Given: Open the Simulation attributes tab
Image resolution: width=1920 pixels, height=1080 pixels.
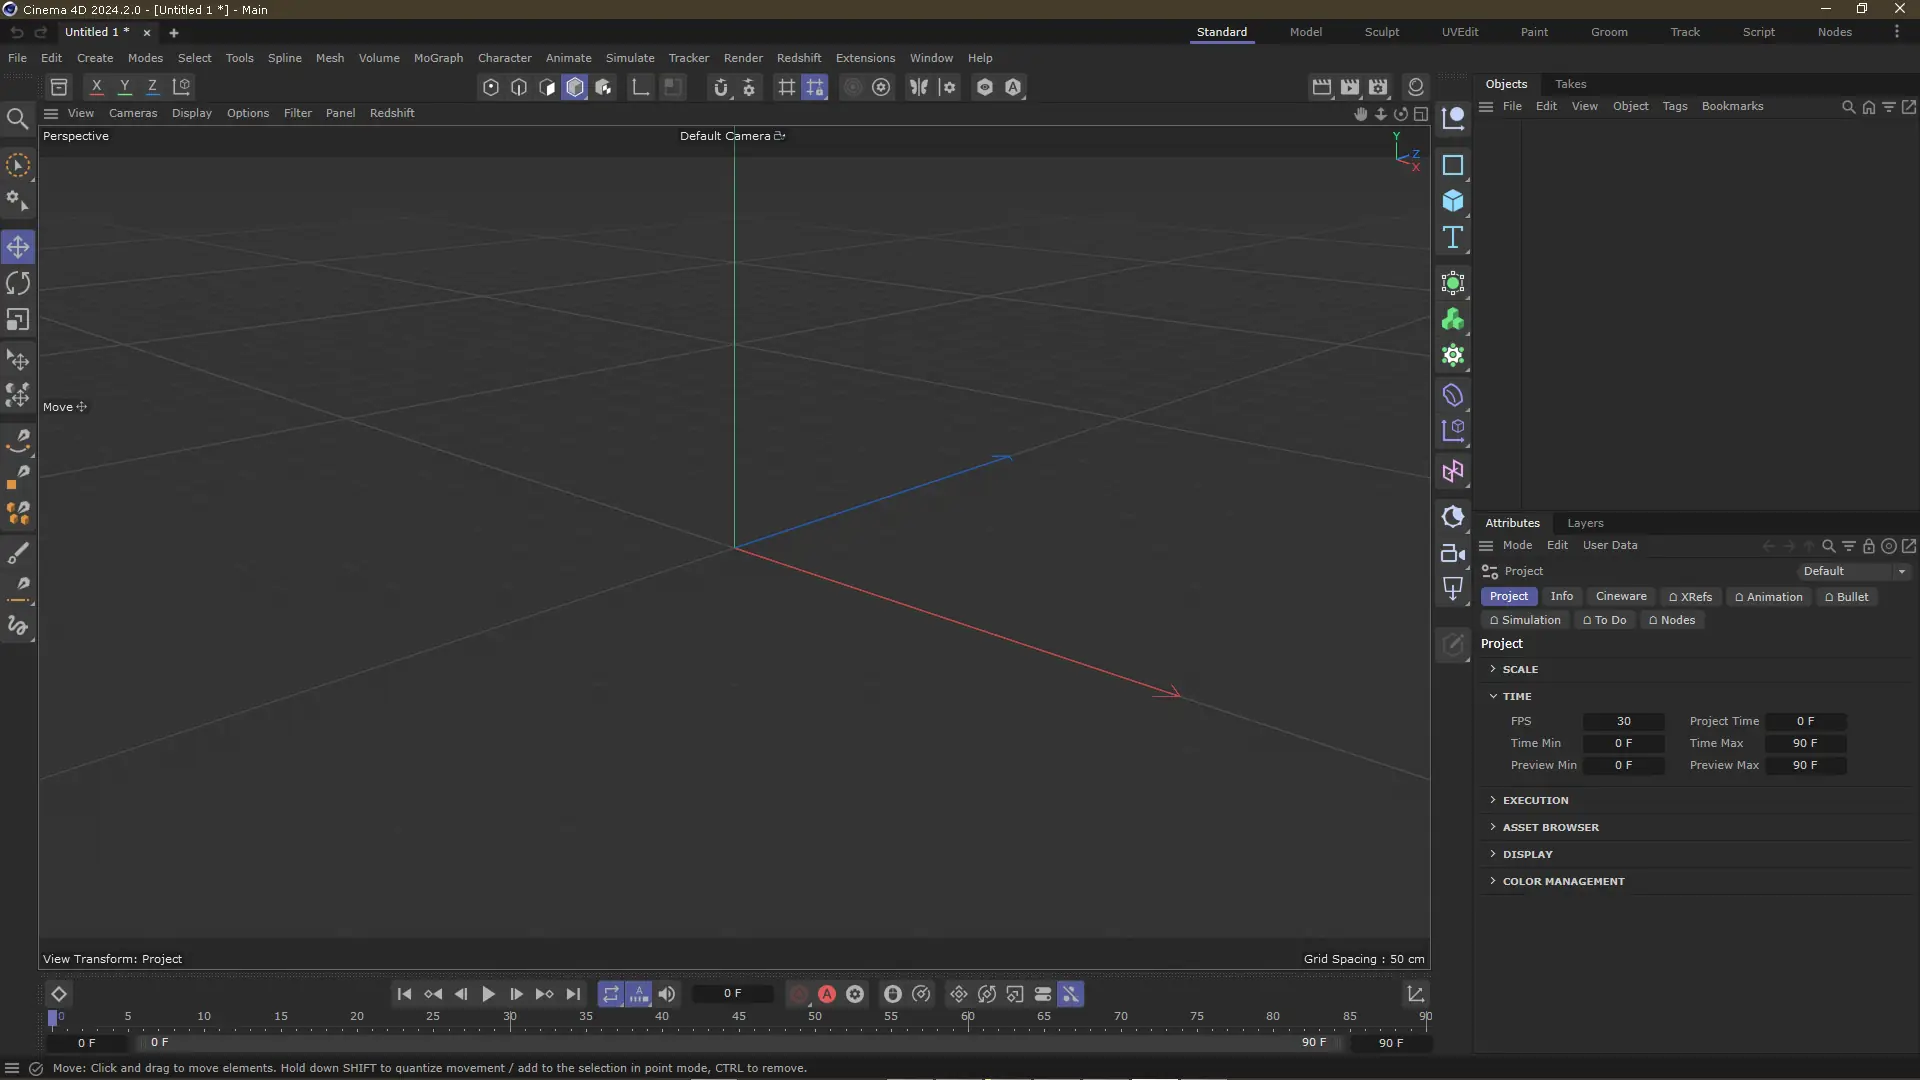Looking at the screenshot, I should 1525,620.
